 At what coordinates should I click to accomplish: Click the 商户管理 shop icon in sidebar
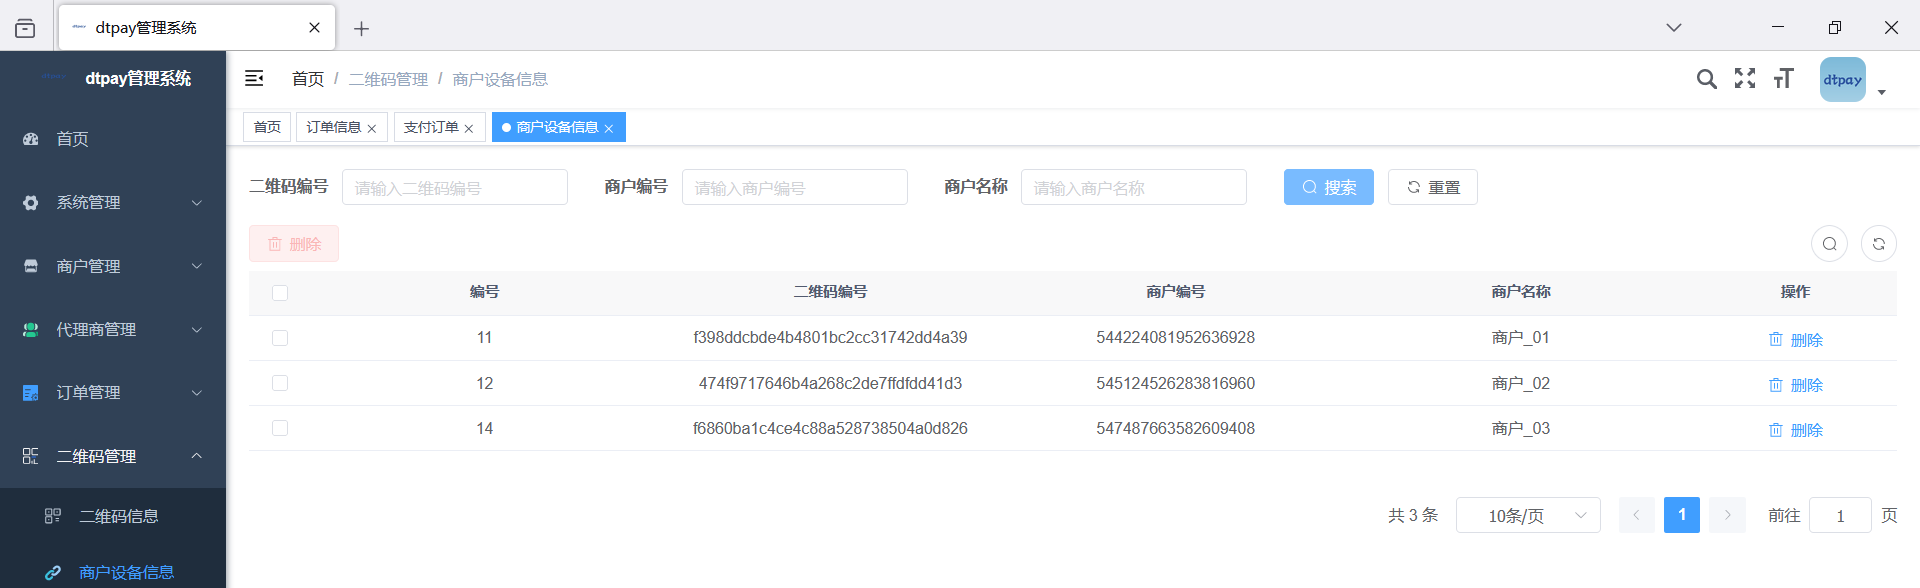click(31, 266)
